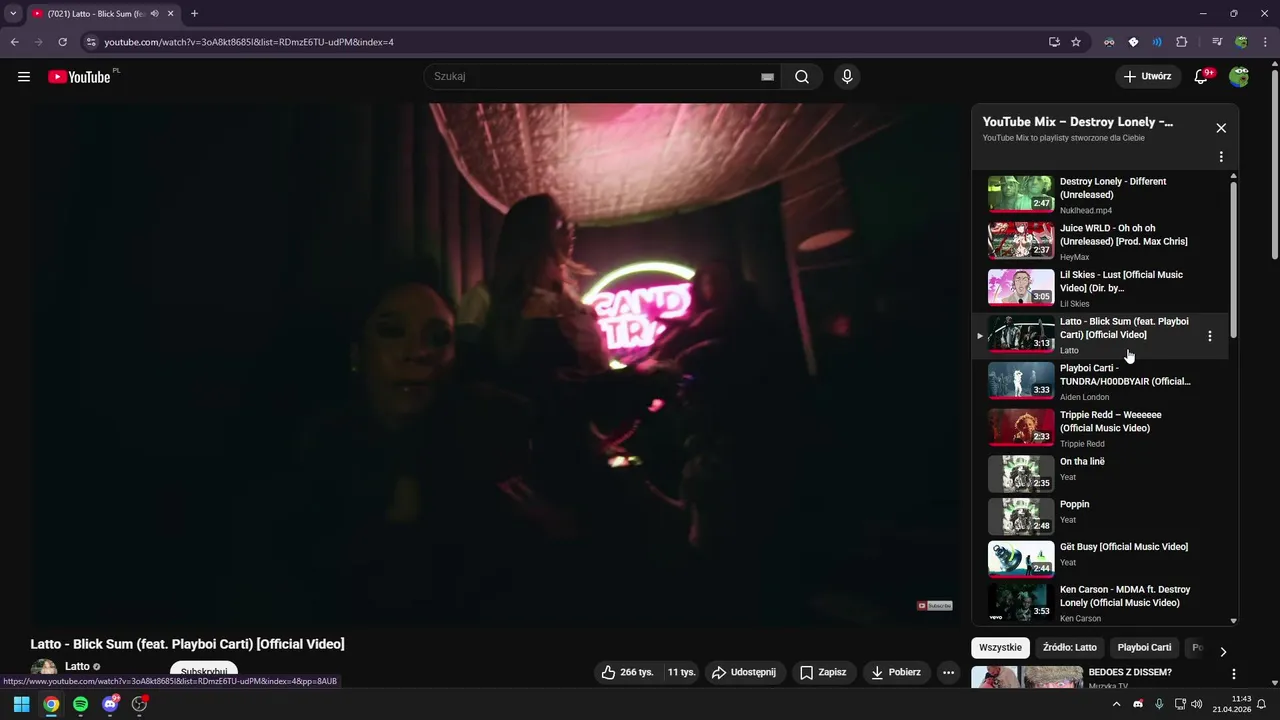This screenshot has width=1280, height=720.
Task: Play Trippie Redd – Weeeeee playlist item
Action: coord(1098,428)
